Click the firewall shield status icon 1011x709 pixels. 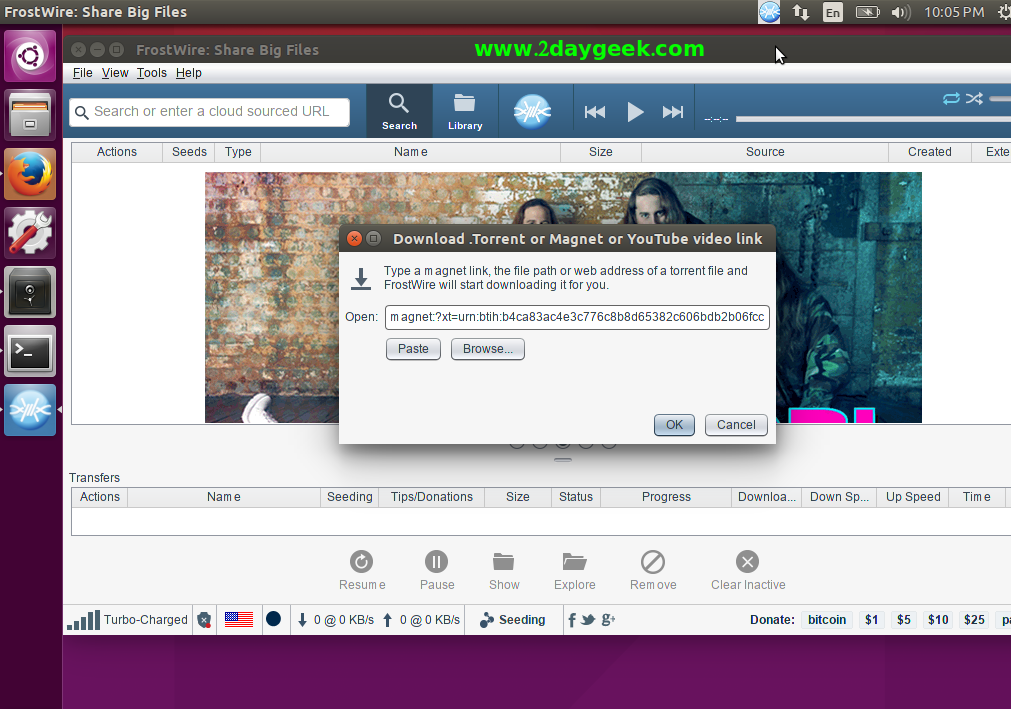(204, 620)
